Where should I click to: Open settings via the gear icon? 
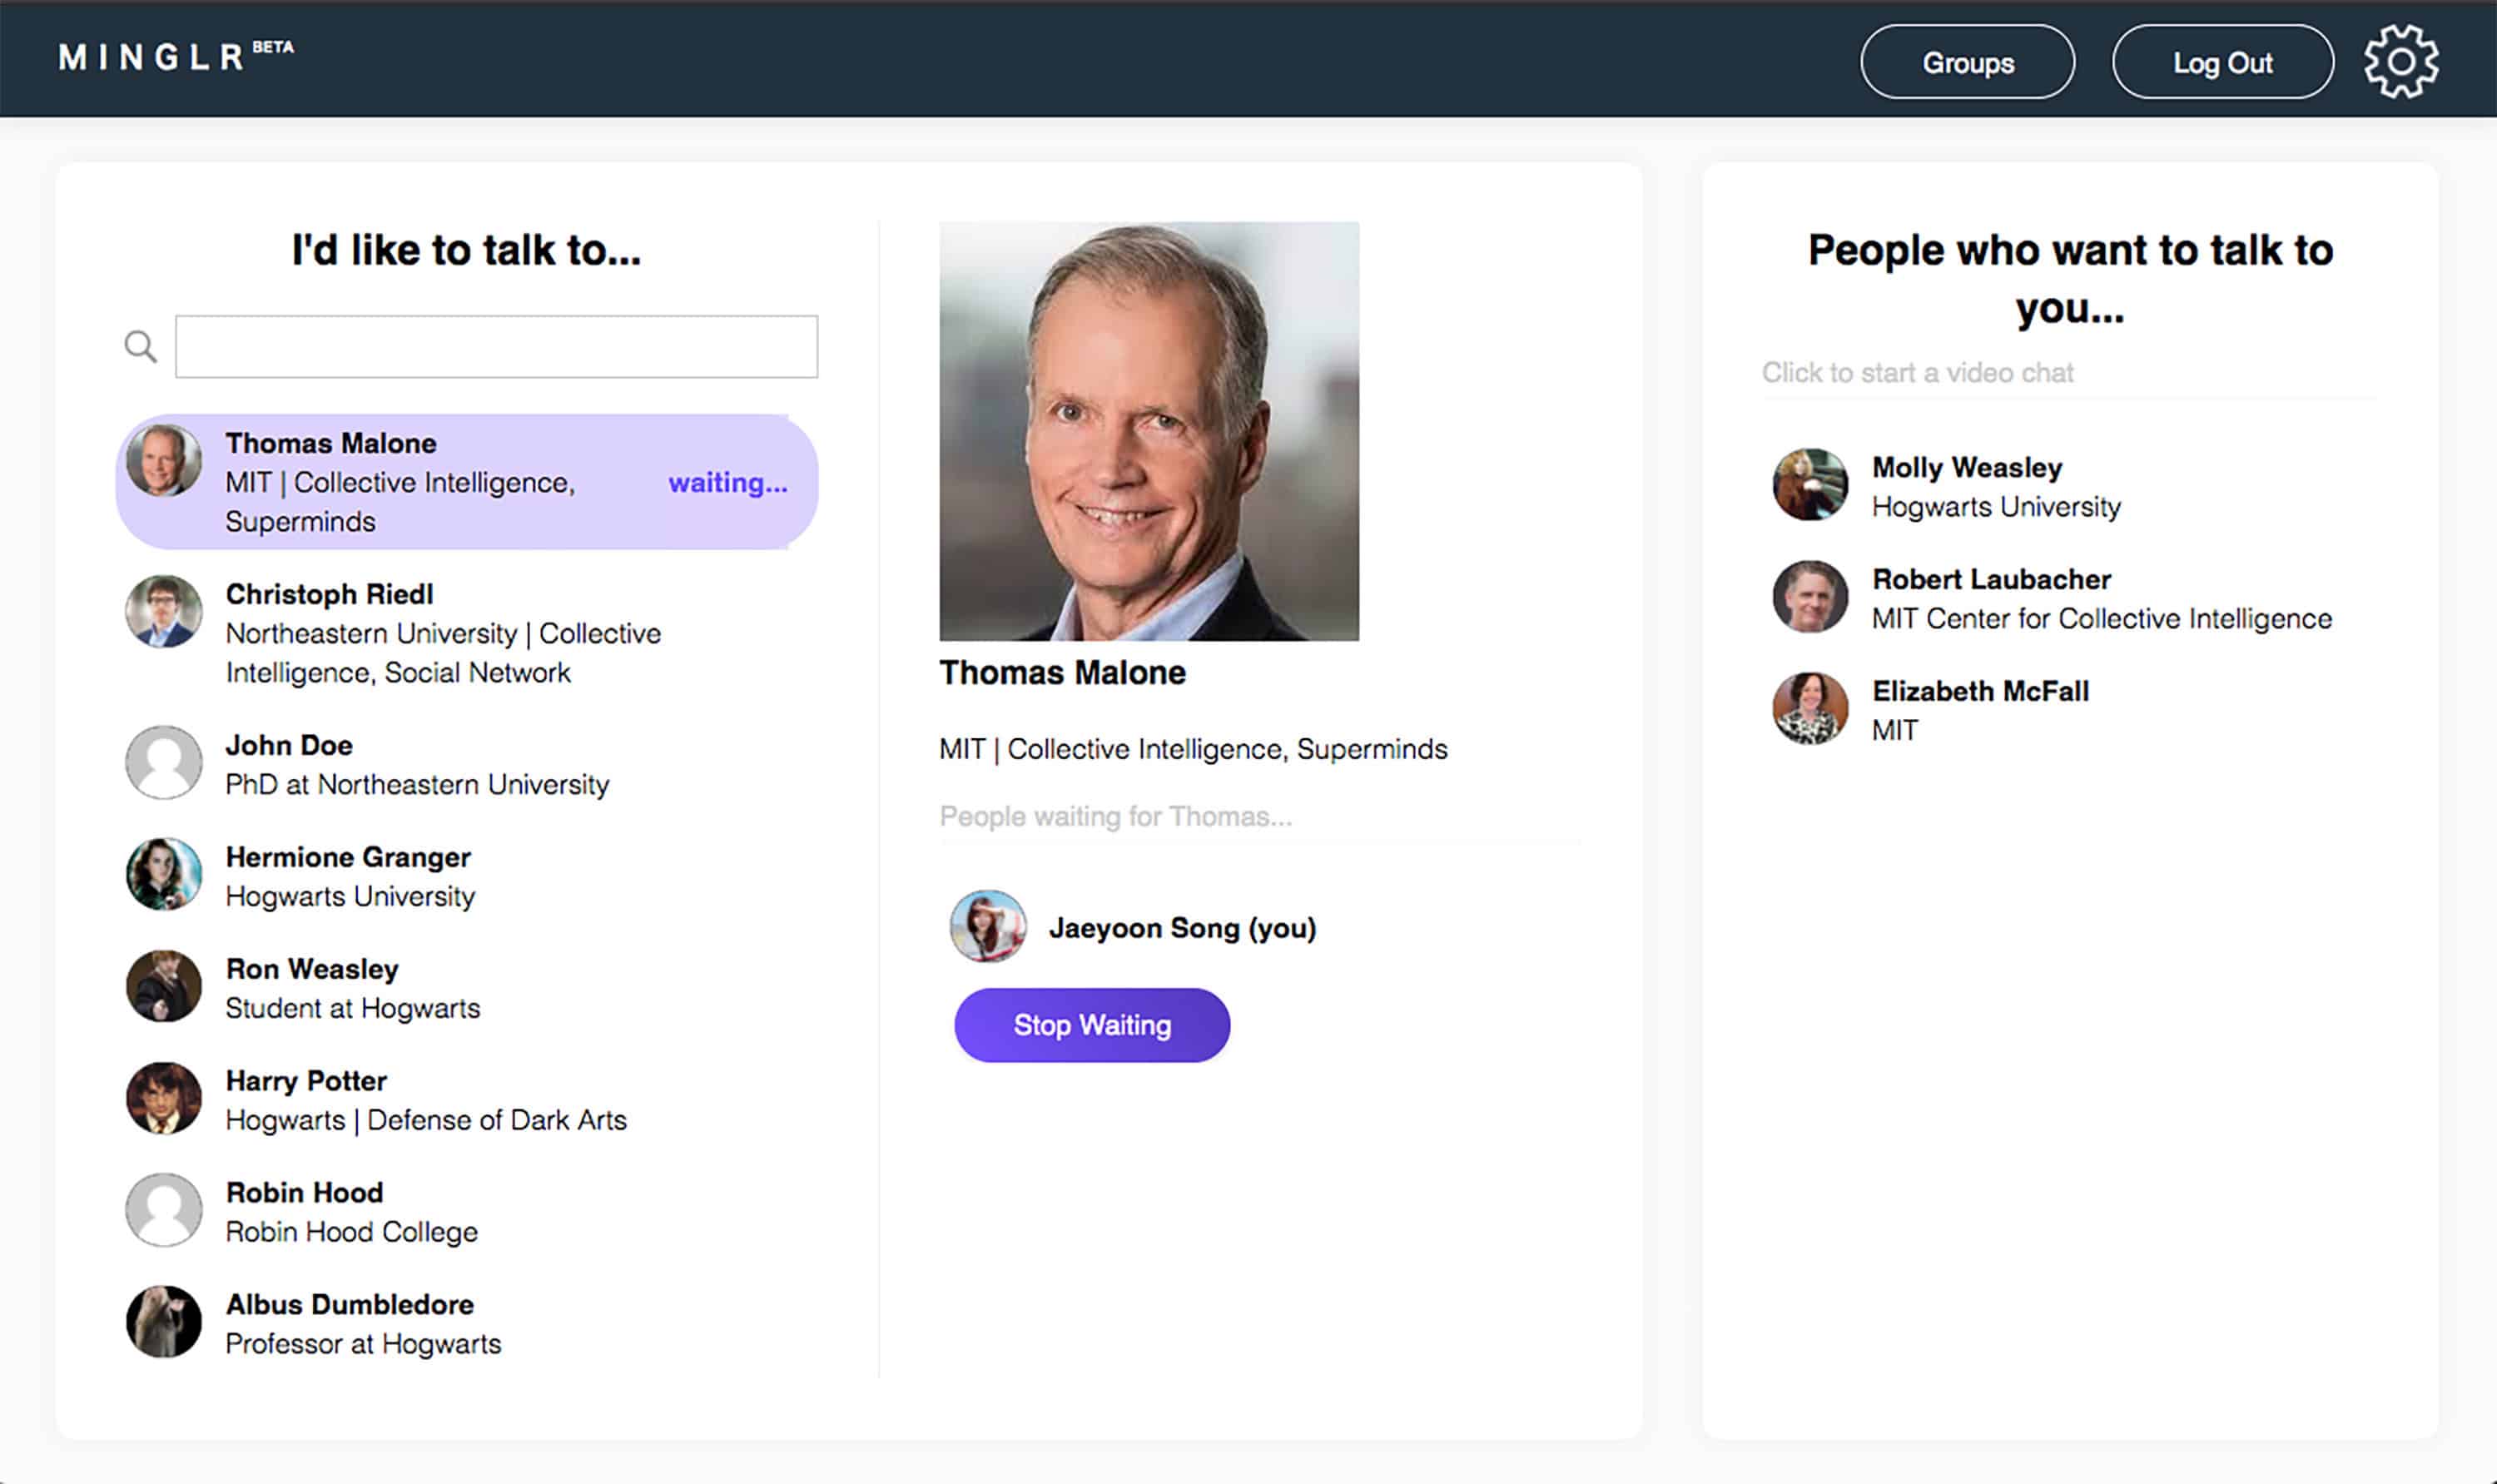tap(2400, 62)
